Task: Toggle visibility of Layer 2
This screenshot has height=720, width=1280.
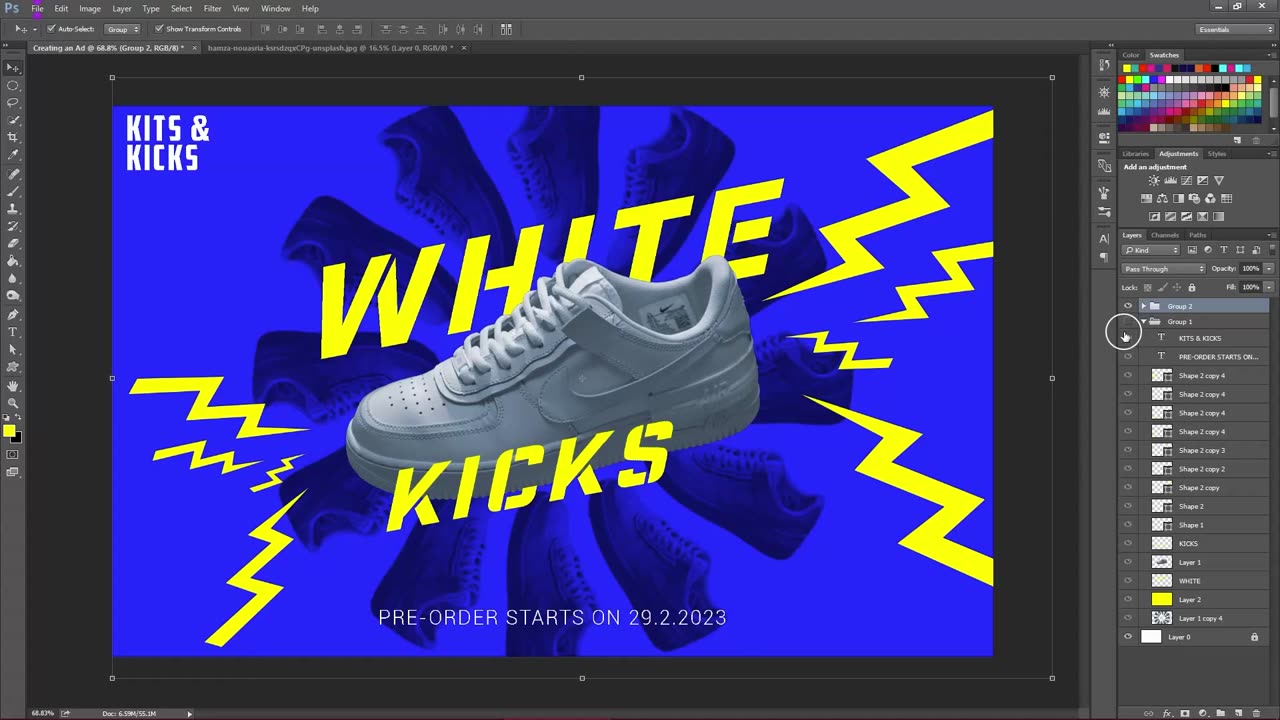Action: tap(1128, 599)
